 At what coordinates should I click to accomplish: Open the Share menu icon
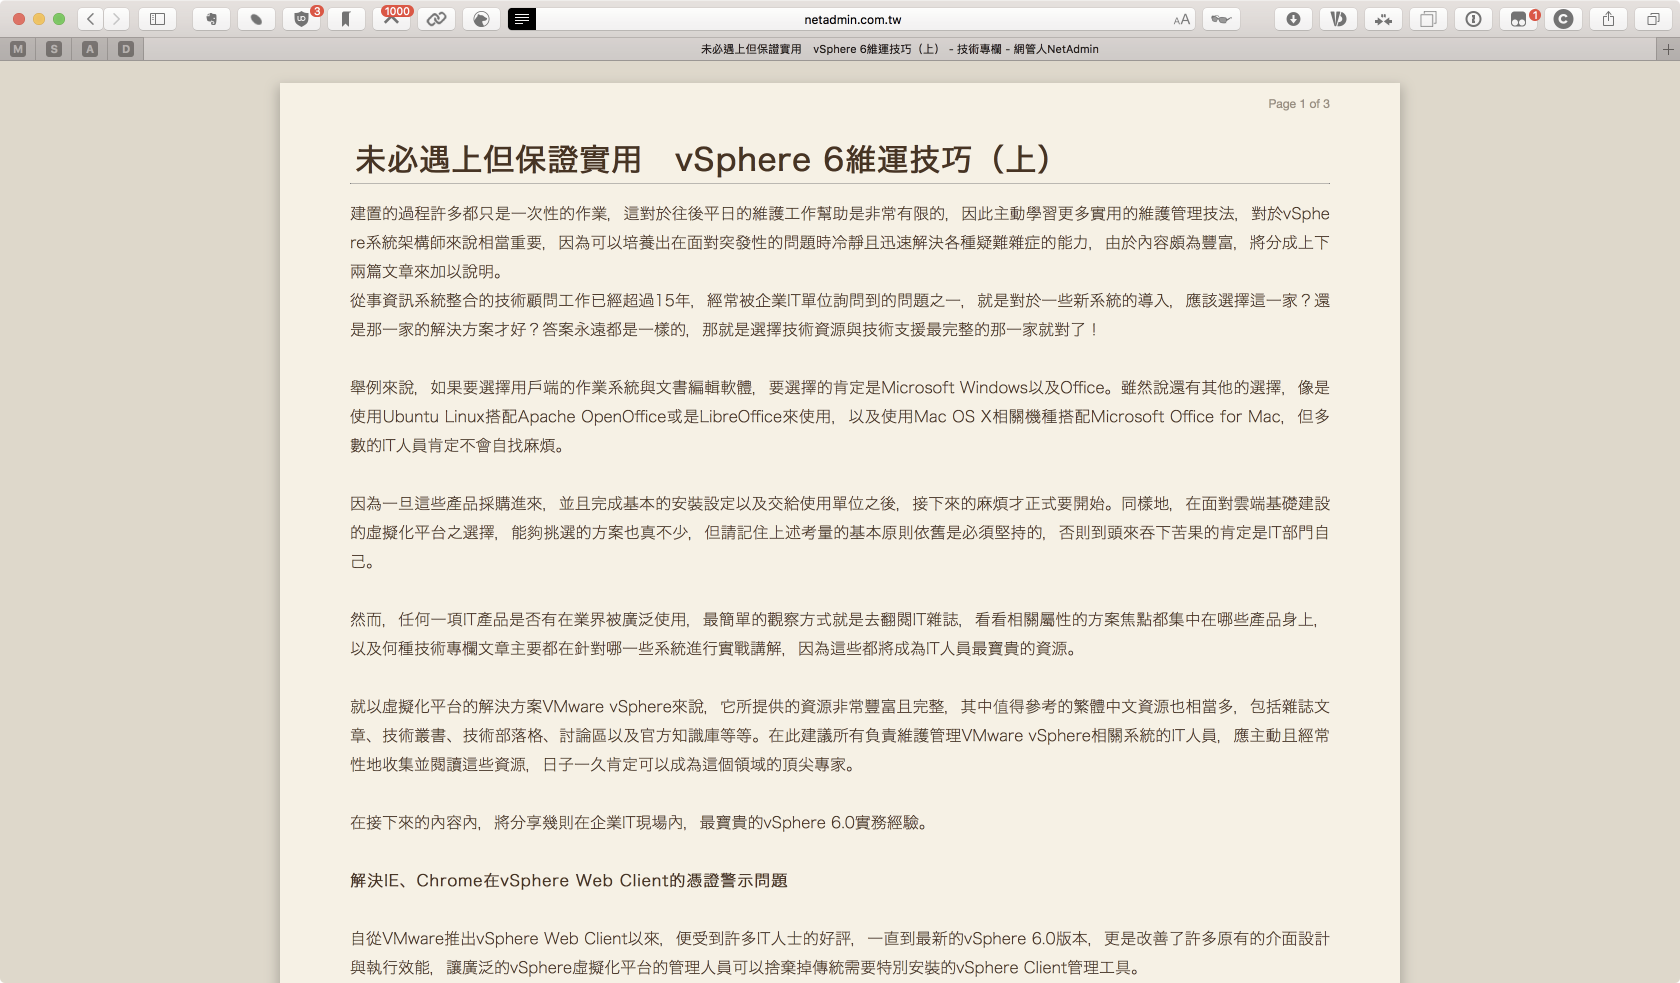coord(1608,19)
